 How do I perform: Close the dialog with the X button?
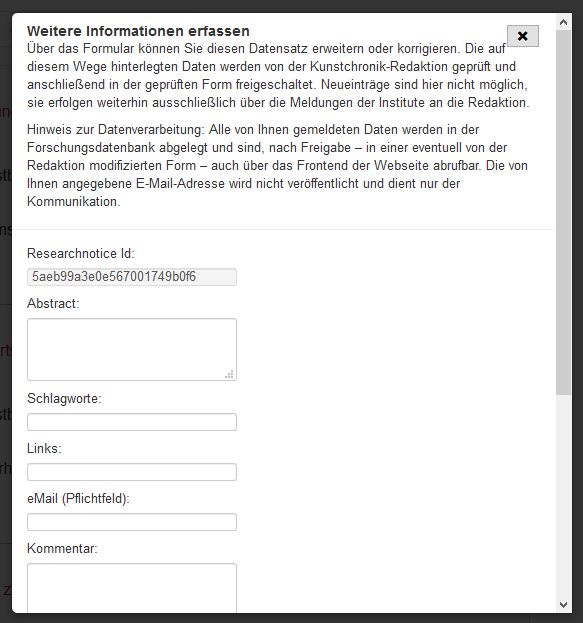pos(523,36)
